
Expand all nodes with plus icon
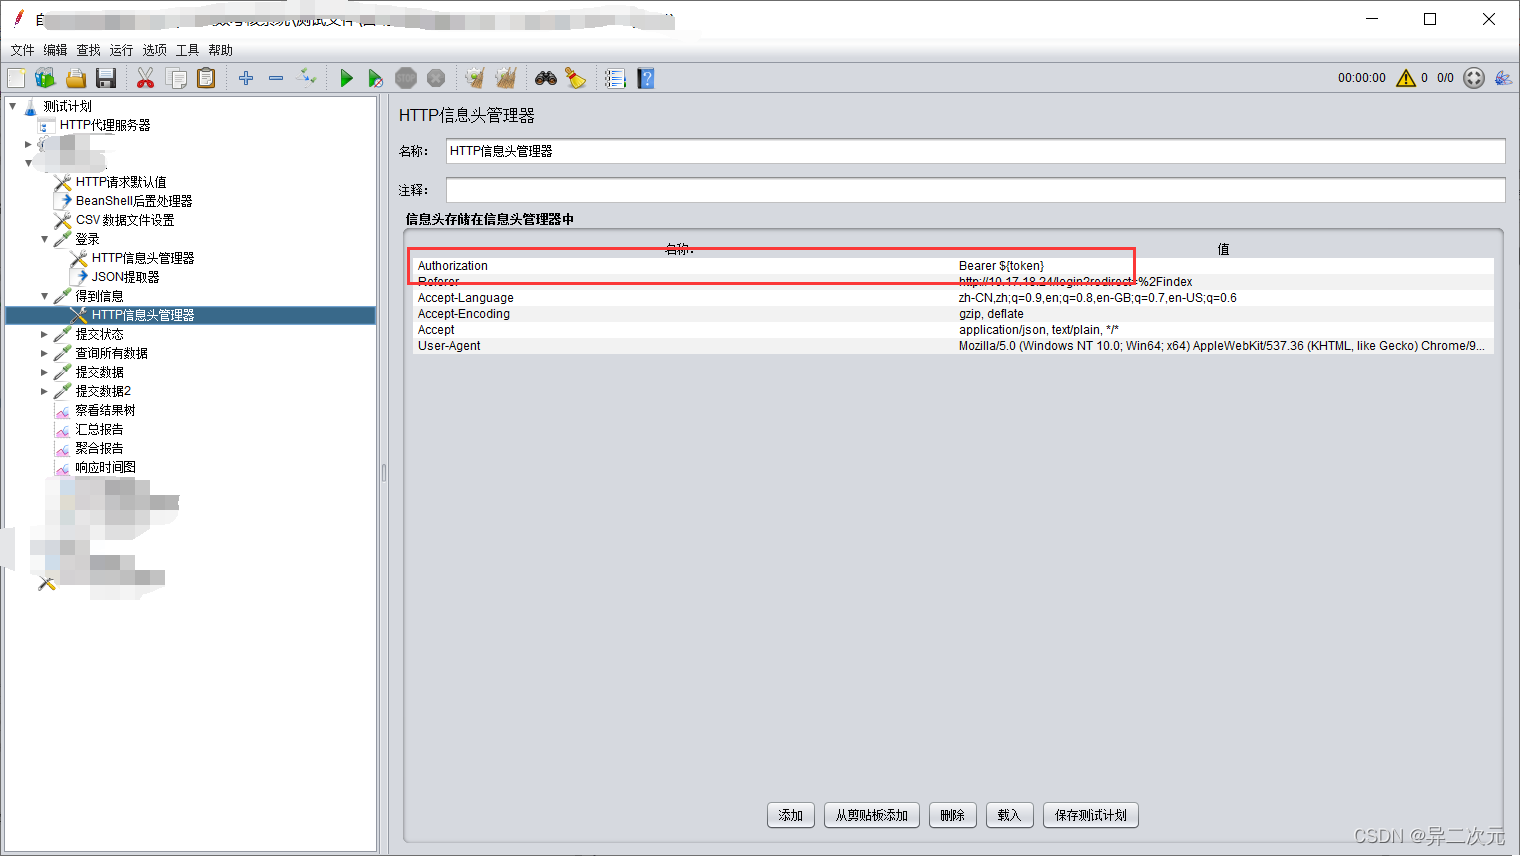(x=246, y=78)
